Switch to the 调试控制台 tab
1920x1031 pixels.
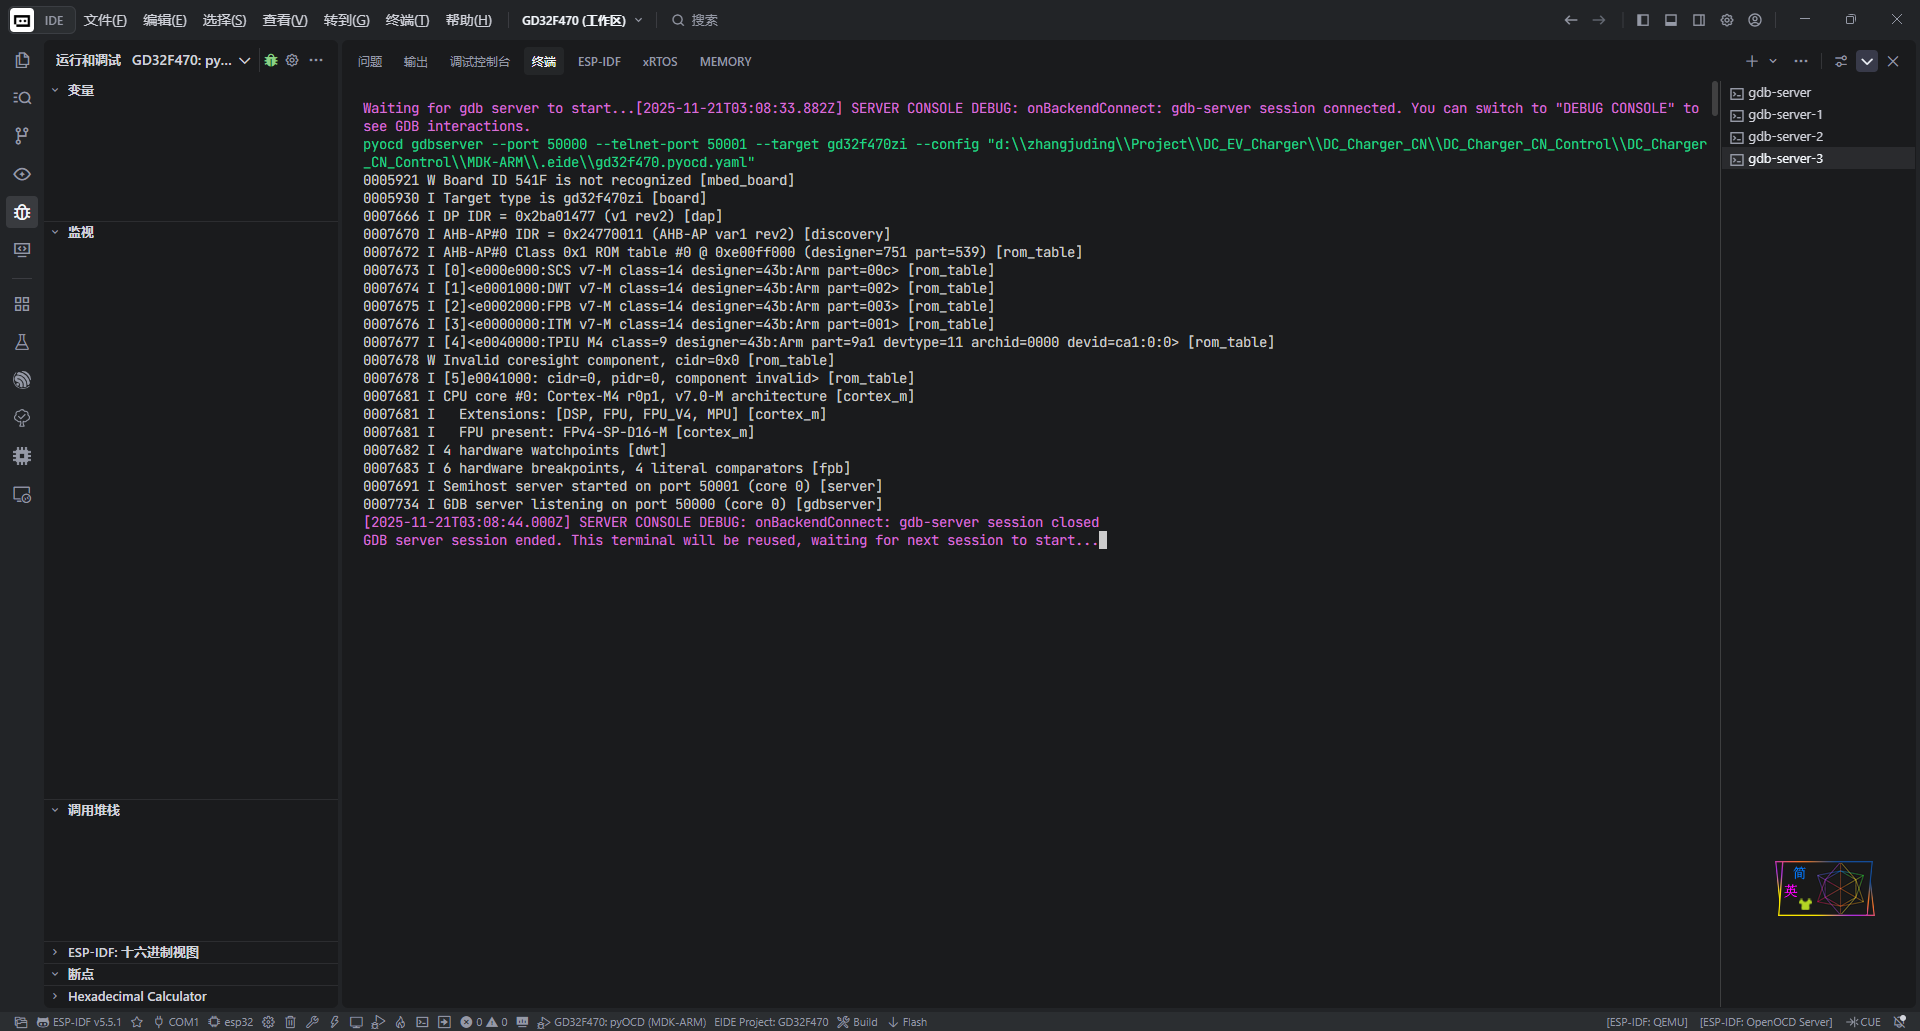pyautogui.click(x=479, y=62)
